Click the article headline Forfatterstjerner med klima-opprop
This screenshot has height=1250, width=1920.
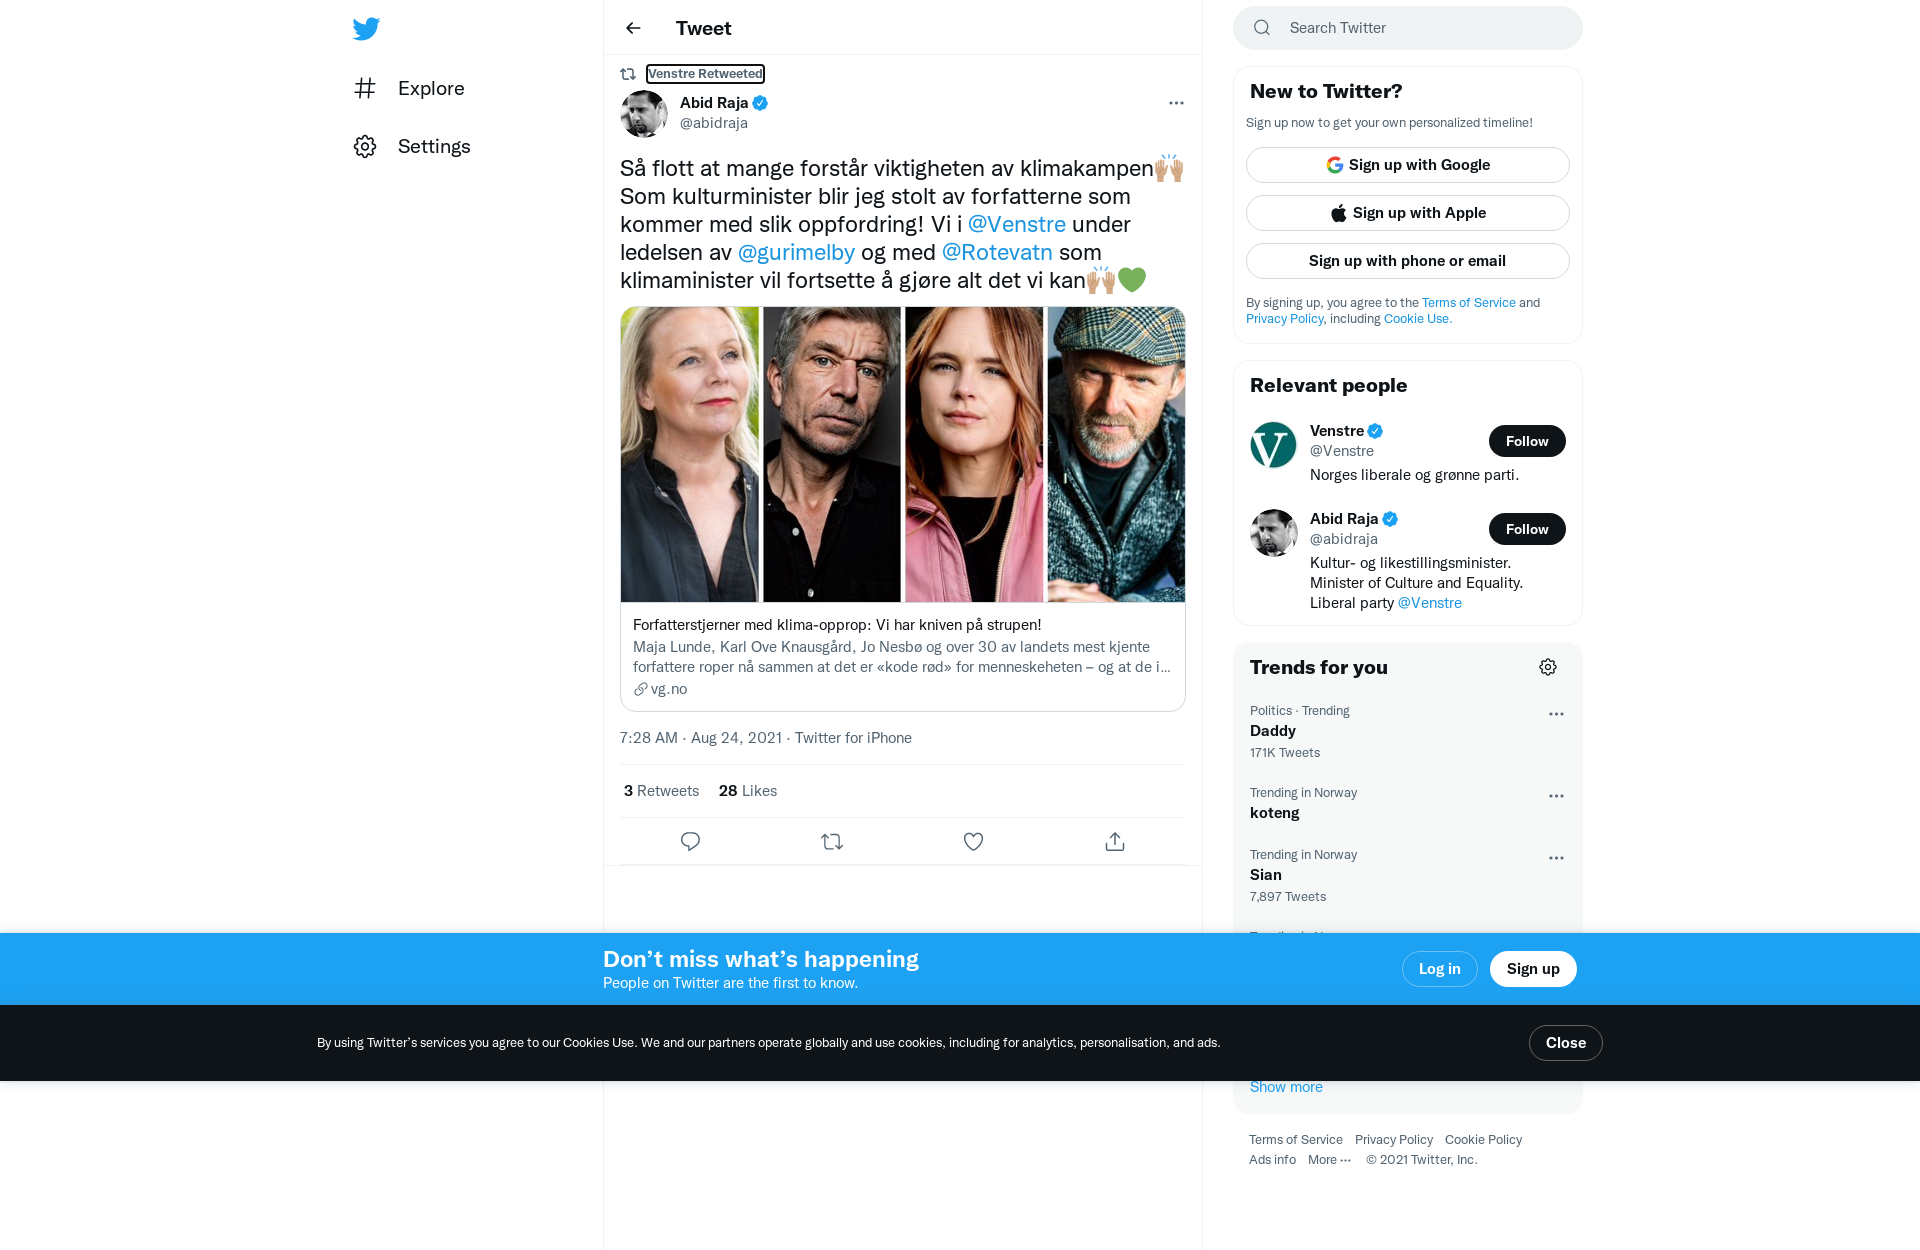(837, 625)
